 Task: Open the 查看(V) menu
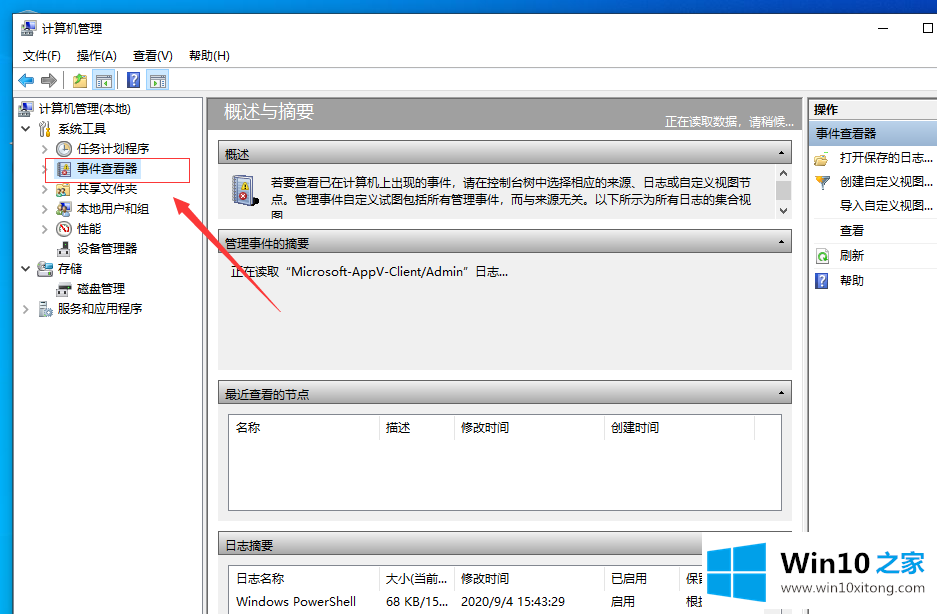click(x=153, y=56)
